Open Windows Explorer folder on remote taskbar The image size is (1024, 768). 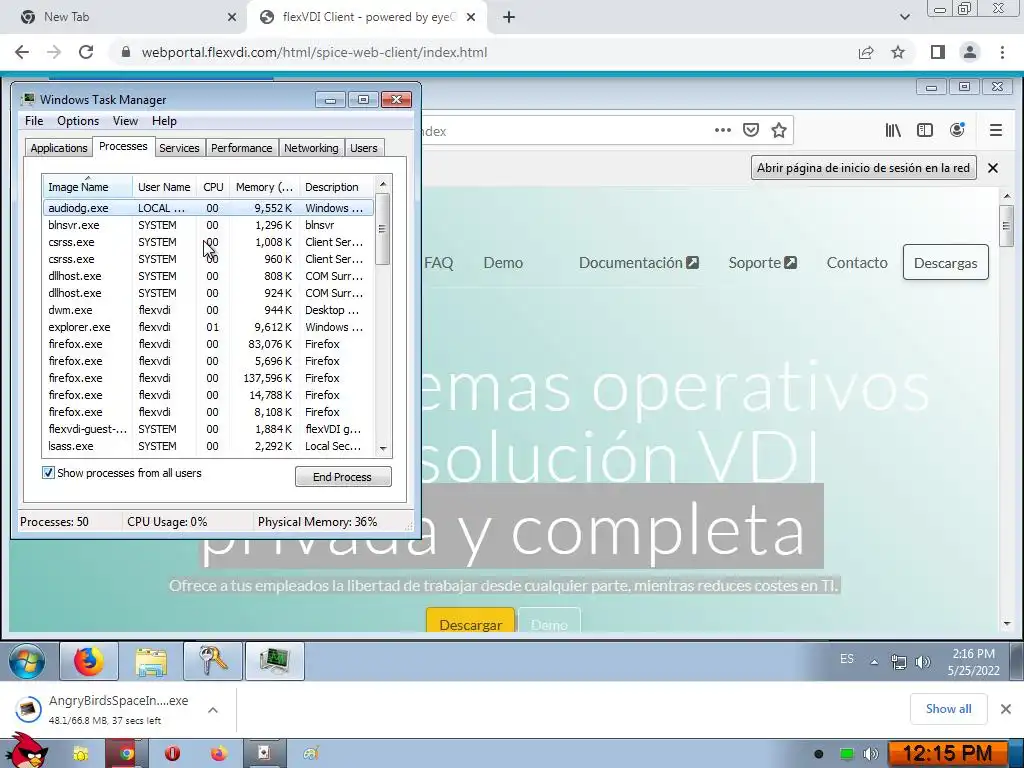[x=151, y=661]
